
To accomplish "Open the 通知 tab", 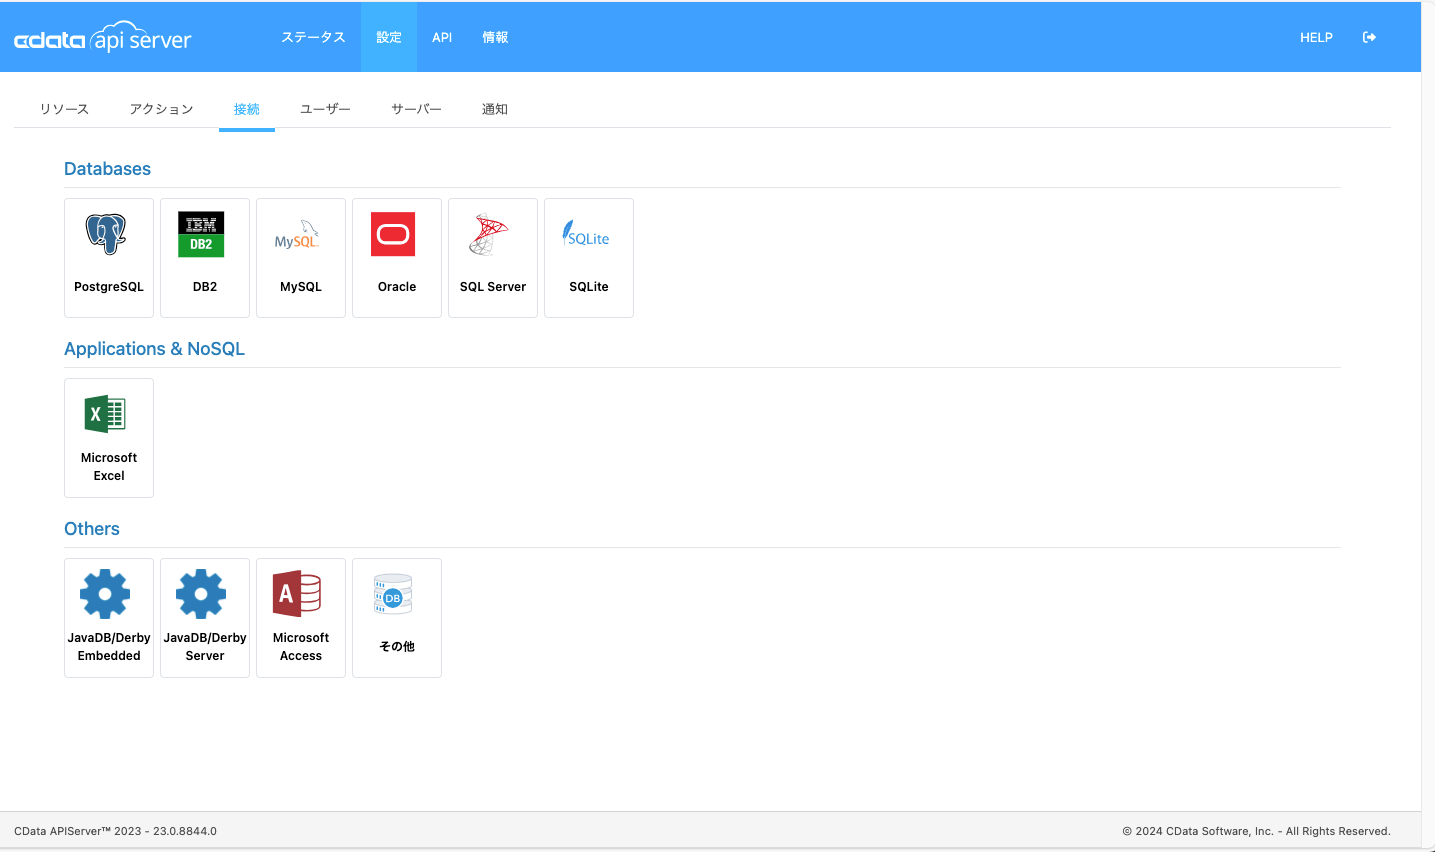I will click(x=495, y=109).
